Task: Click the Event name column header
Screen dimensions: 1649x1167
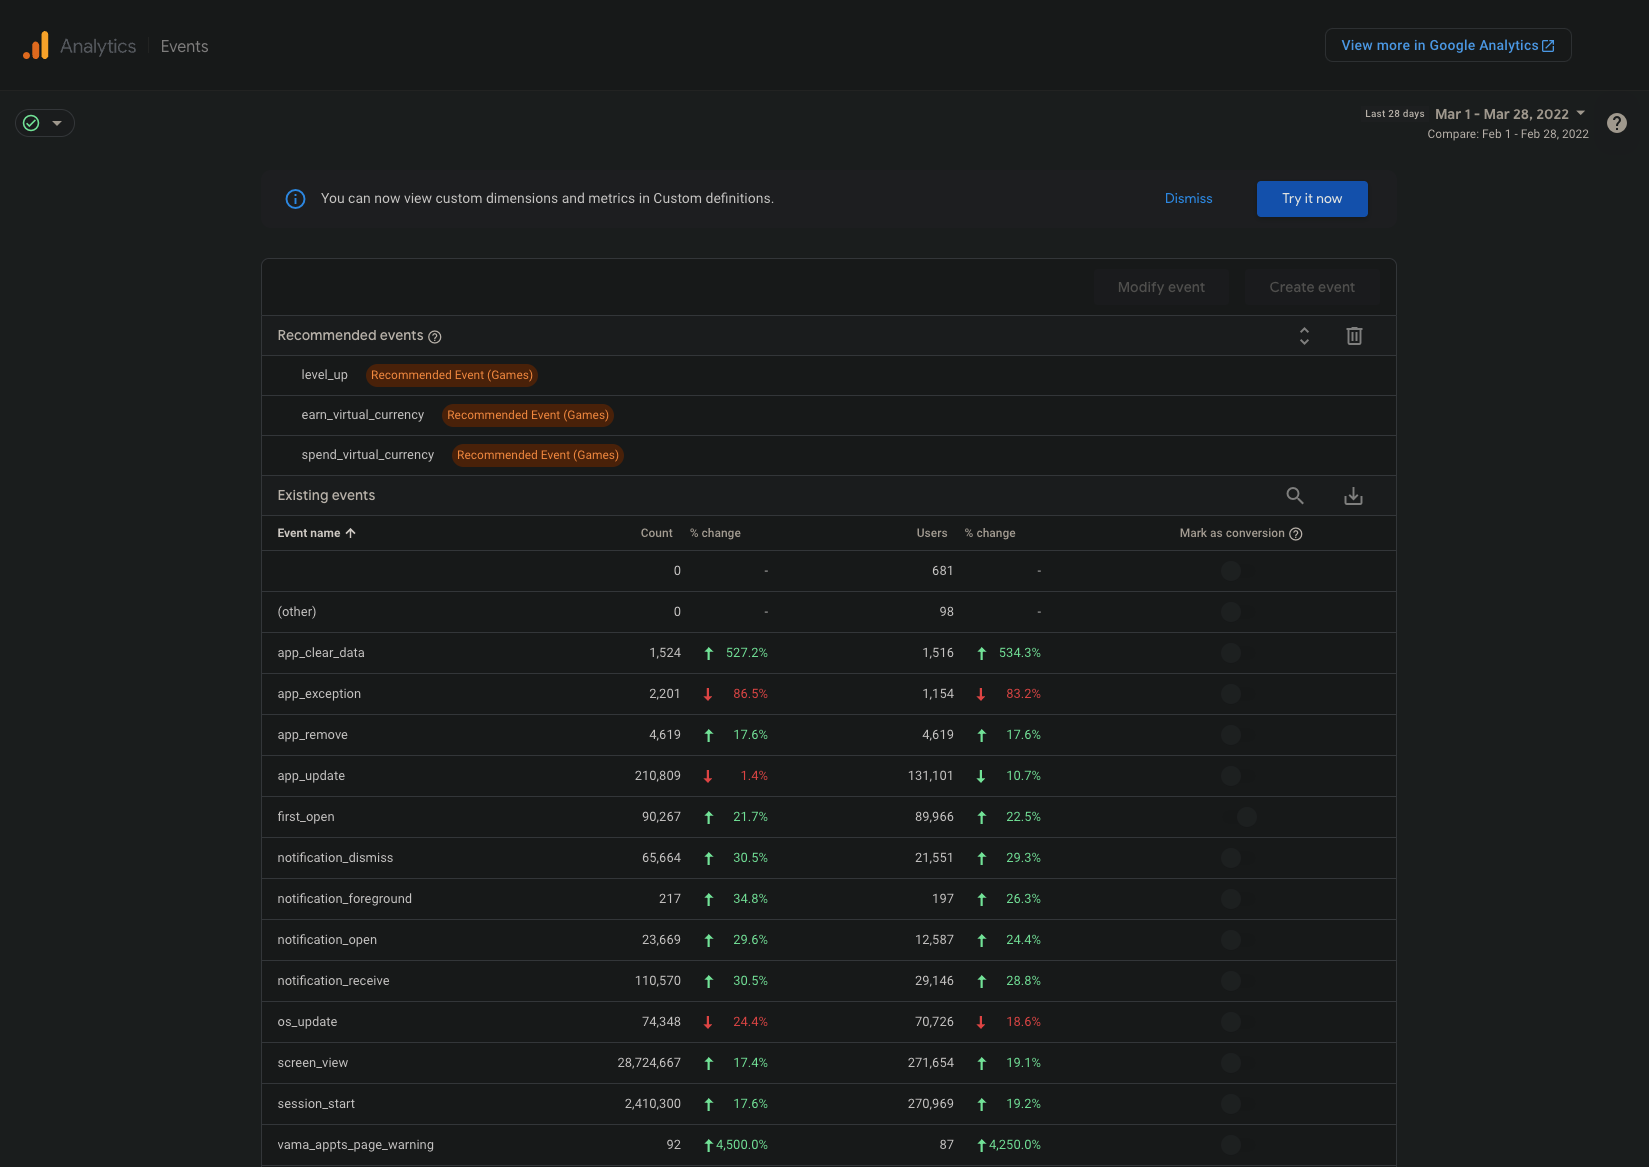Action: [308, 533]
